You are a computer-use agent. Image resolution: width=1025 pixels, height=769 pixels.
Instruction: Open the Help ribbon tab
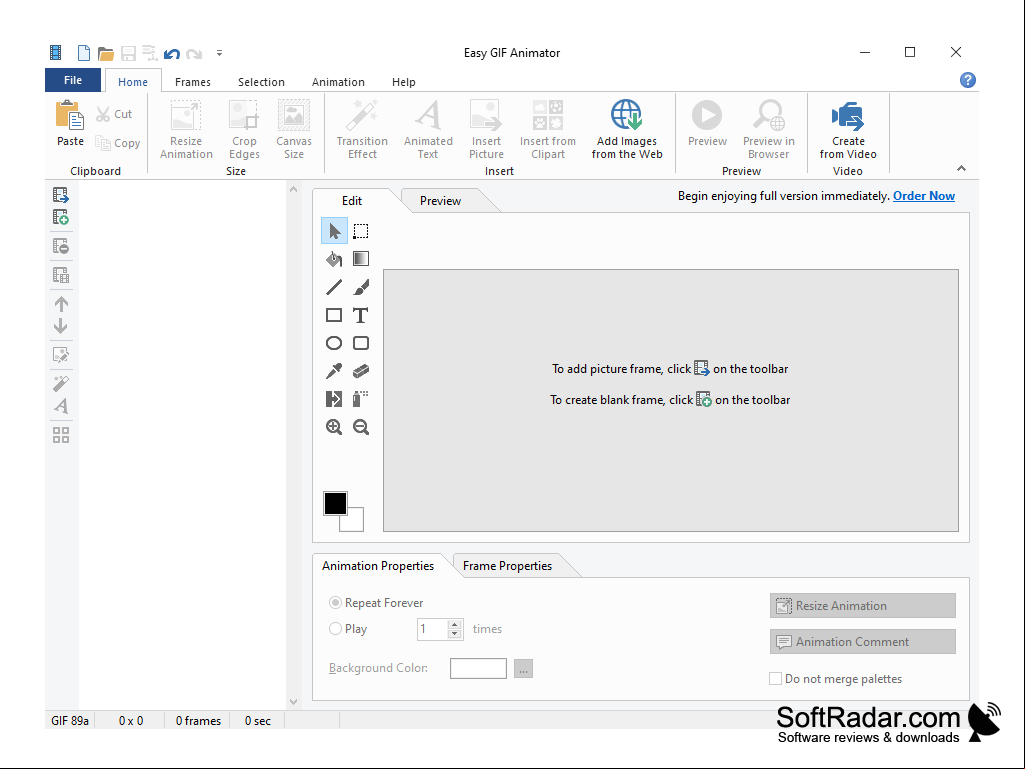(x=403, y=82)
